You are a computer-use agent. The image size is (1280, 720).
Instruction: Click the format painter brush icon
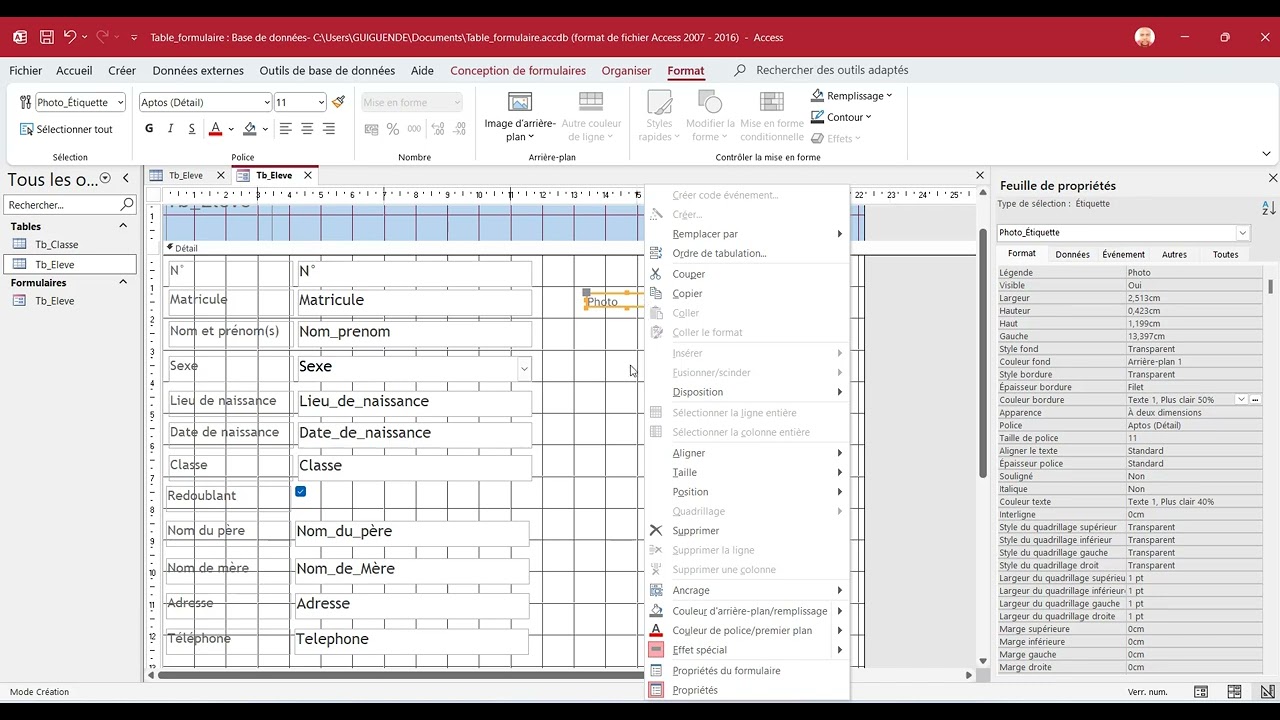click(x=339, y=102)
